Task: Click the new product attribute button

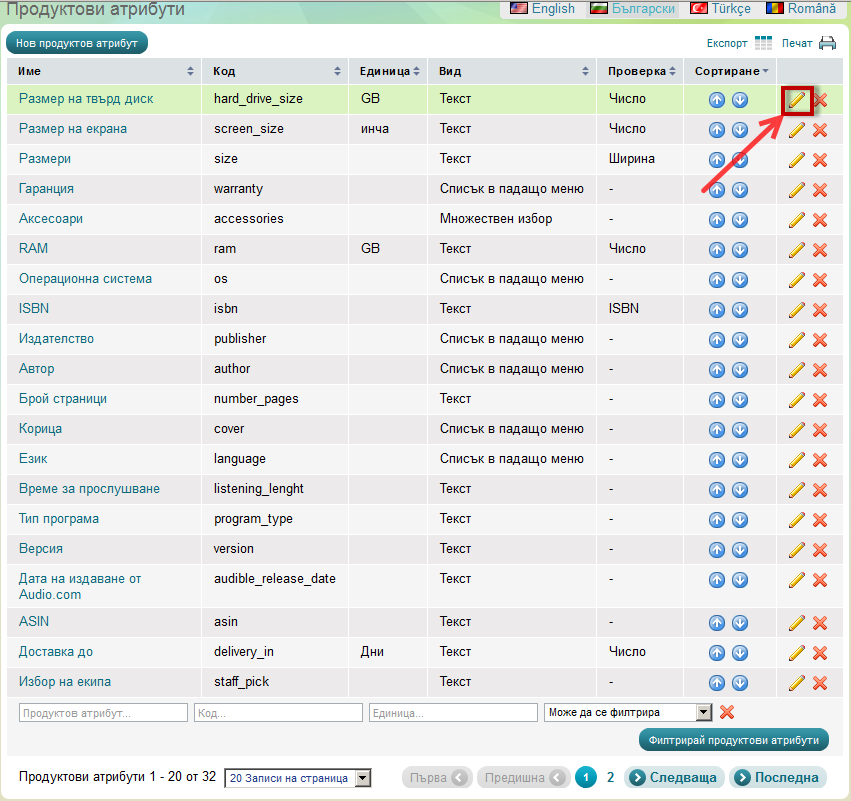Action: (x=77, y=43)
